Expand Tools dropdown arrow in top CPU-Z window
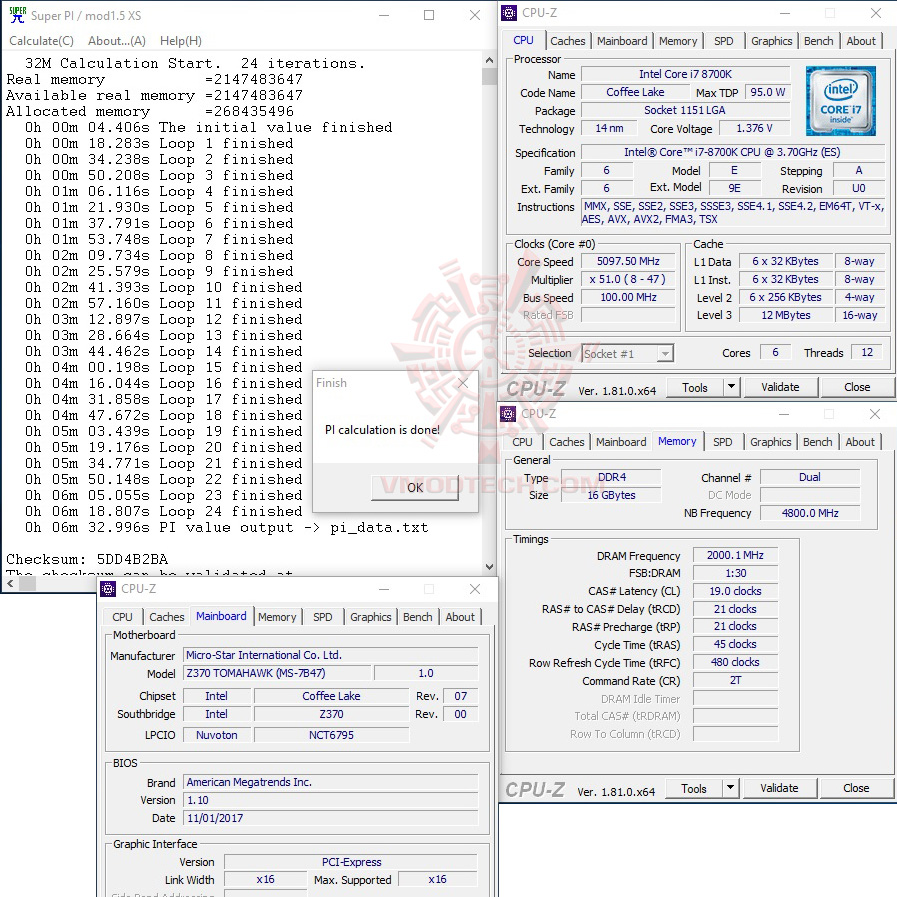Screen dimensions: 897x897 (731, 388)
